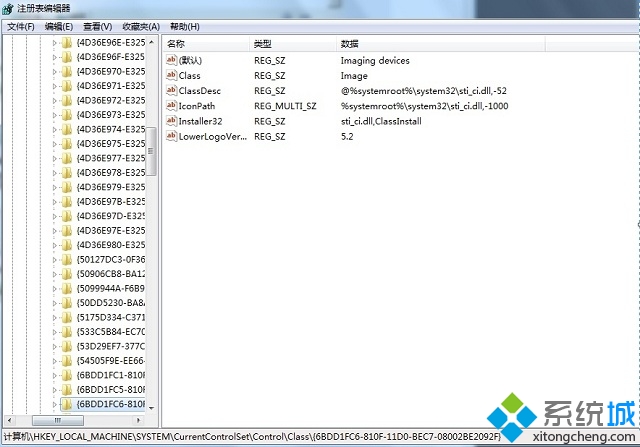Open the 帮助(H) menu
This screenshot has height=447, width=640.
click(x=184, y=26)
